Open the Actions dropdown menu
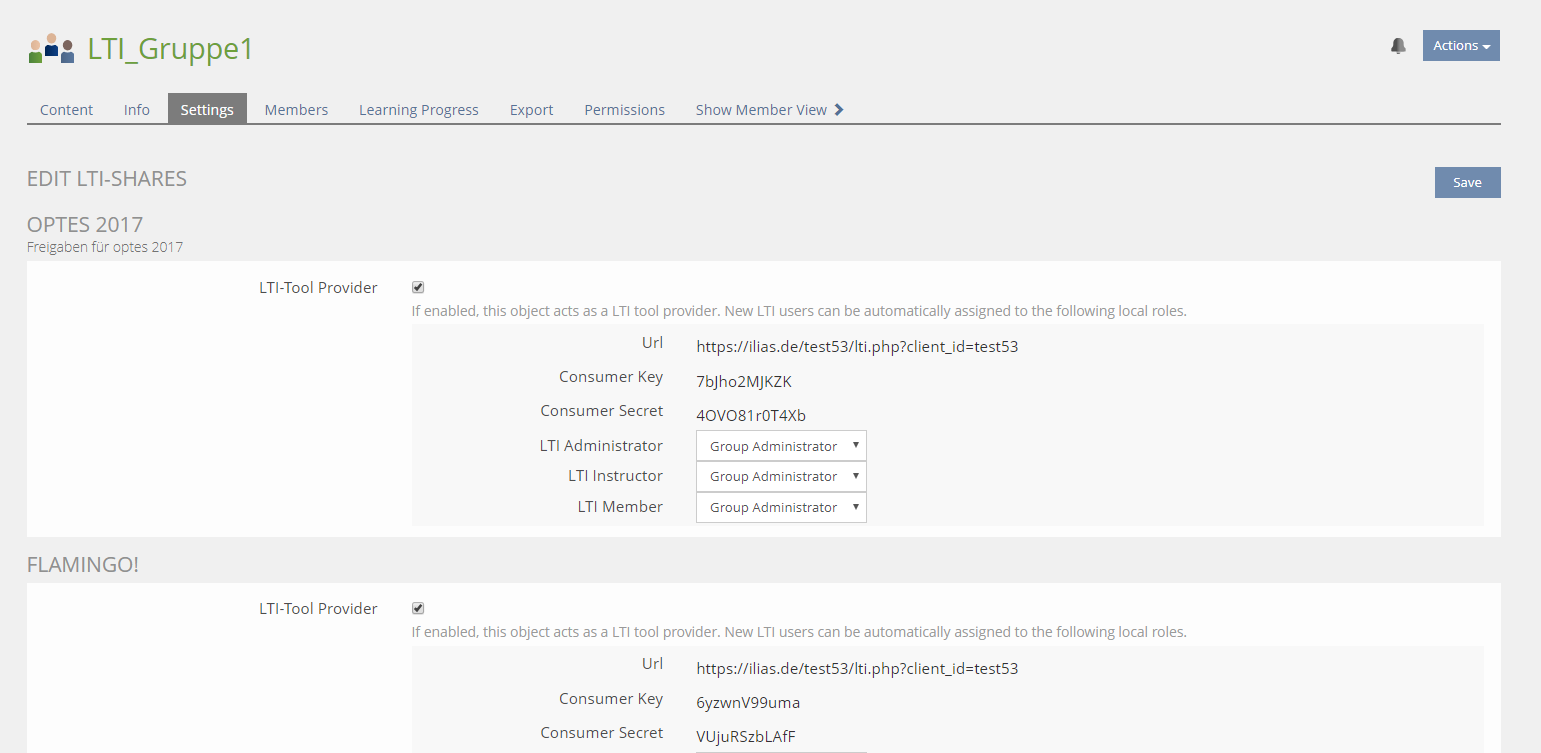 pyautogui.click(x=1460, y=46)
